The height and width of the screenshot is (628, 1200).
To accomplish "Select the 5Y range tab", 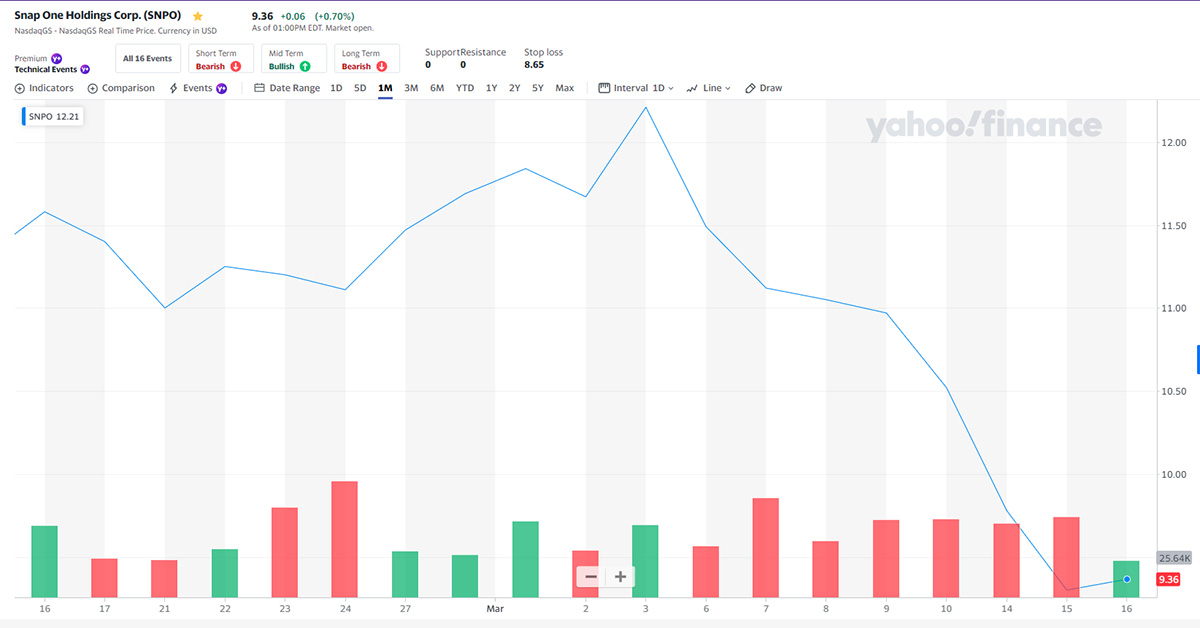I will coord(538,88).
